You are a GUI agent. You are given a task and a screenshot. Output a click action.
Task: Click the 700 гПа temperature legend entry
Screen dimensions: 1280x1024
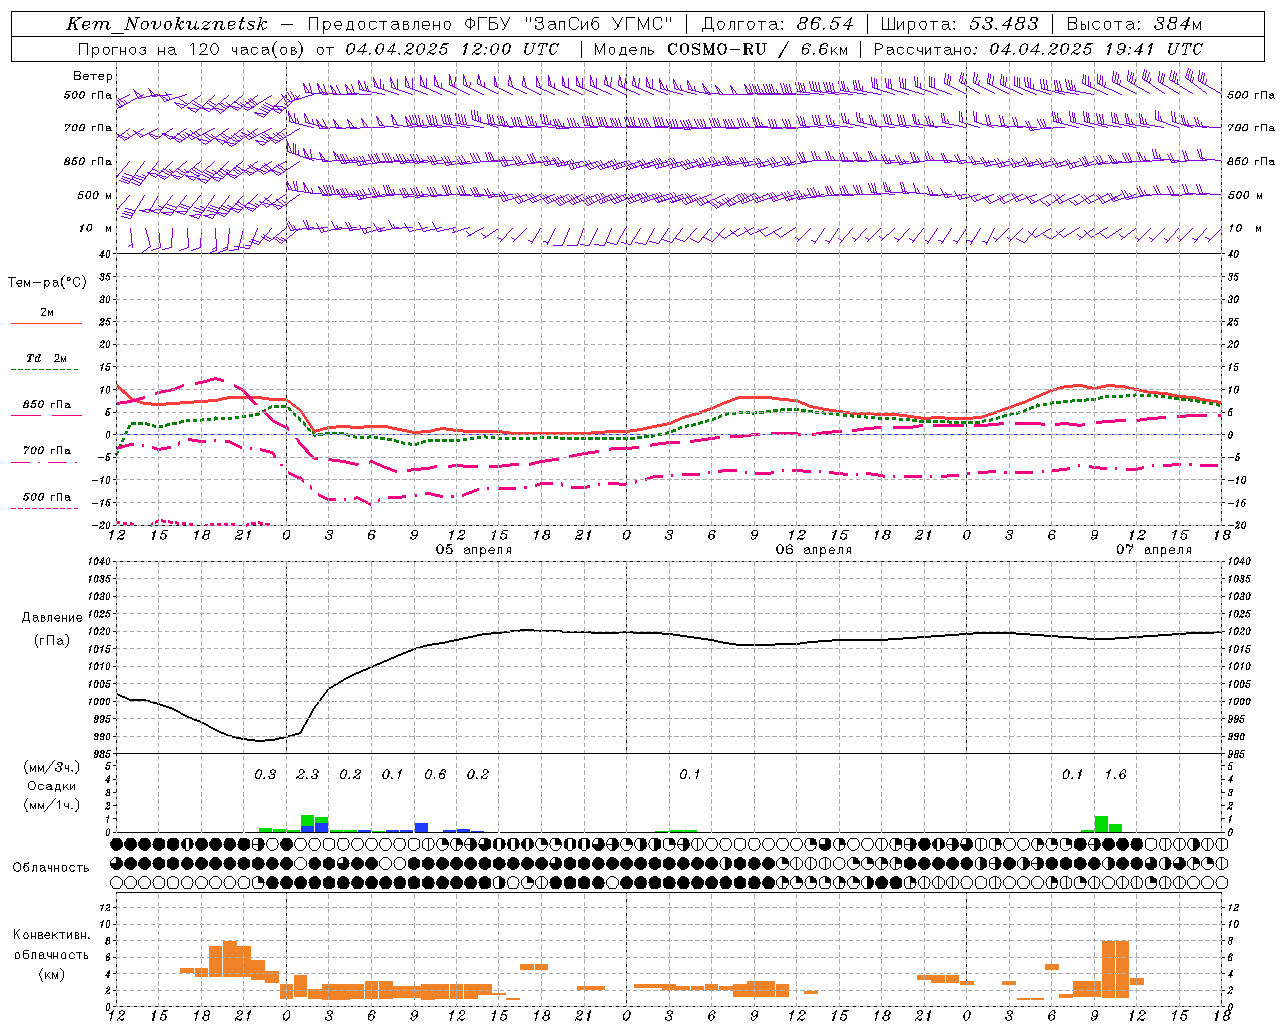[47, 451]
